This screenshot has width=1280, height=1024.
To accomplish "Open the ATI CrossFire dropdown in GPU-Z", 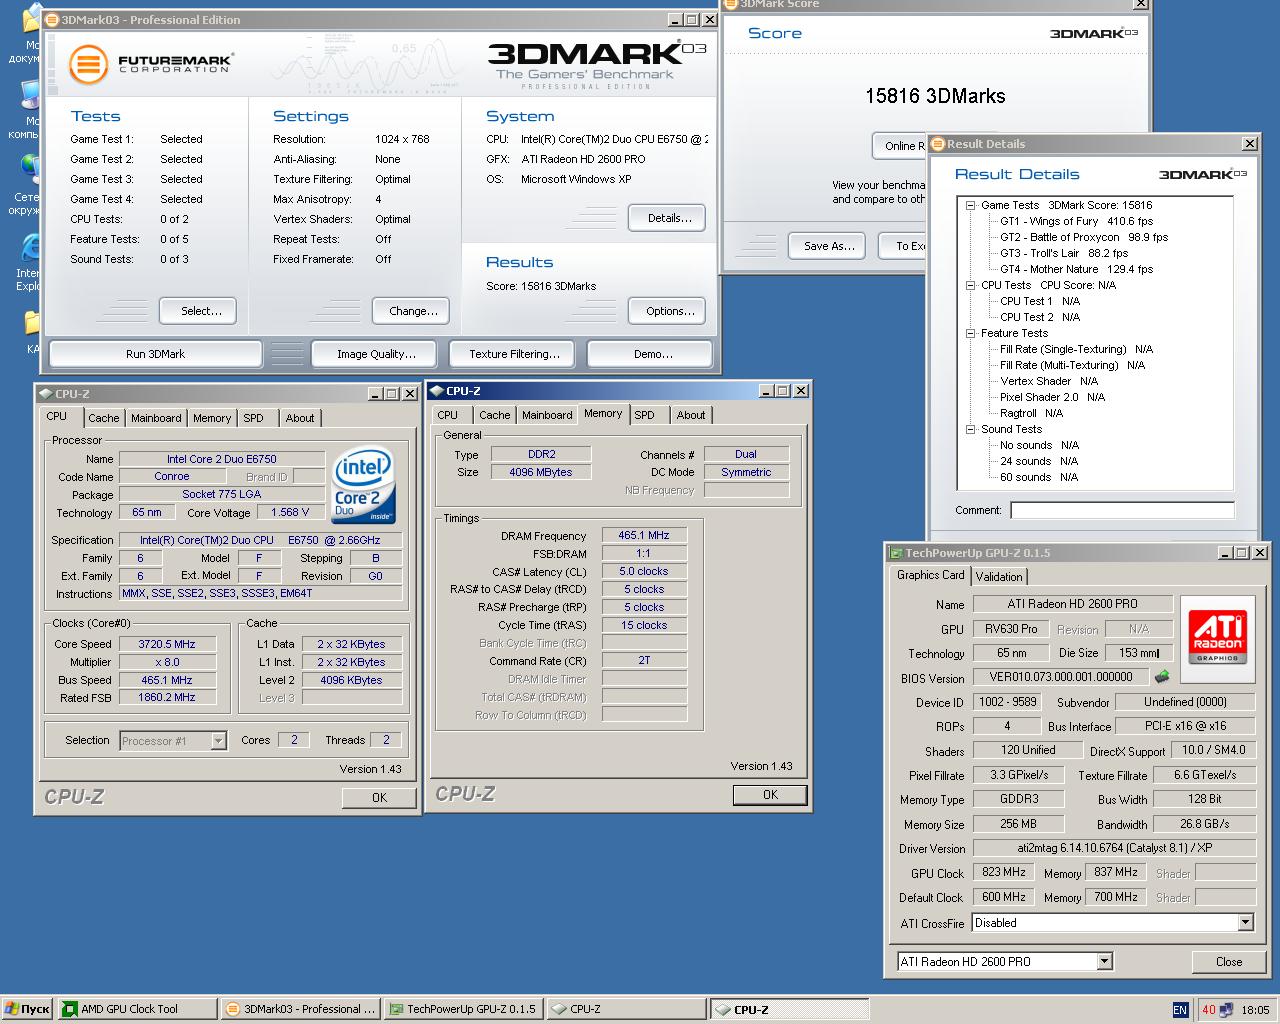I will 1245,923.
